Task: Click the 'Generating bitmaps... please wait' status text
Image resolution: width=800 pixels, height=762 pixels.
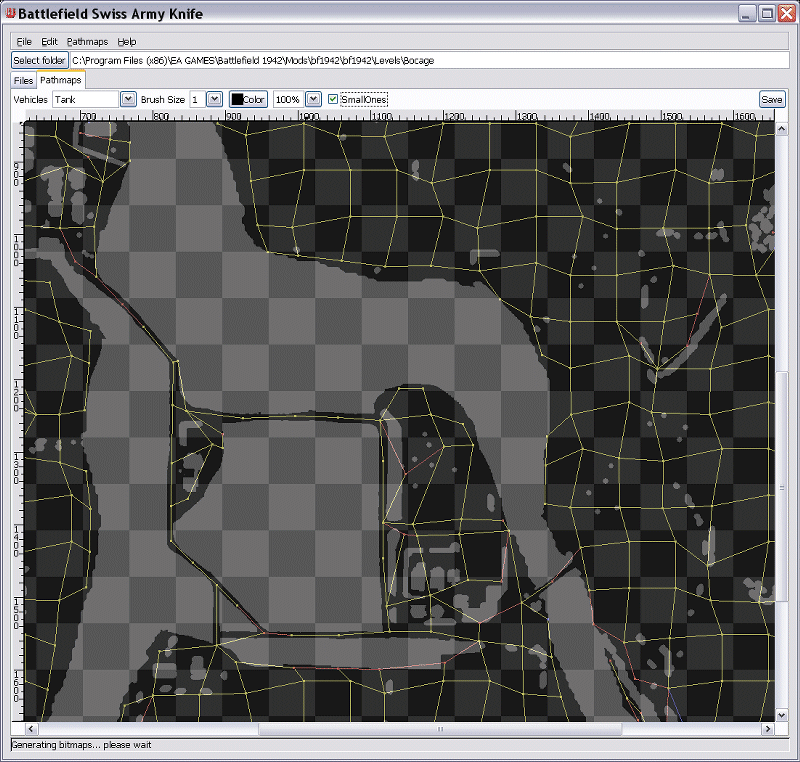Action: pyautogui.click(x=82, y=745)
